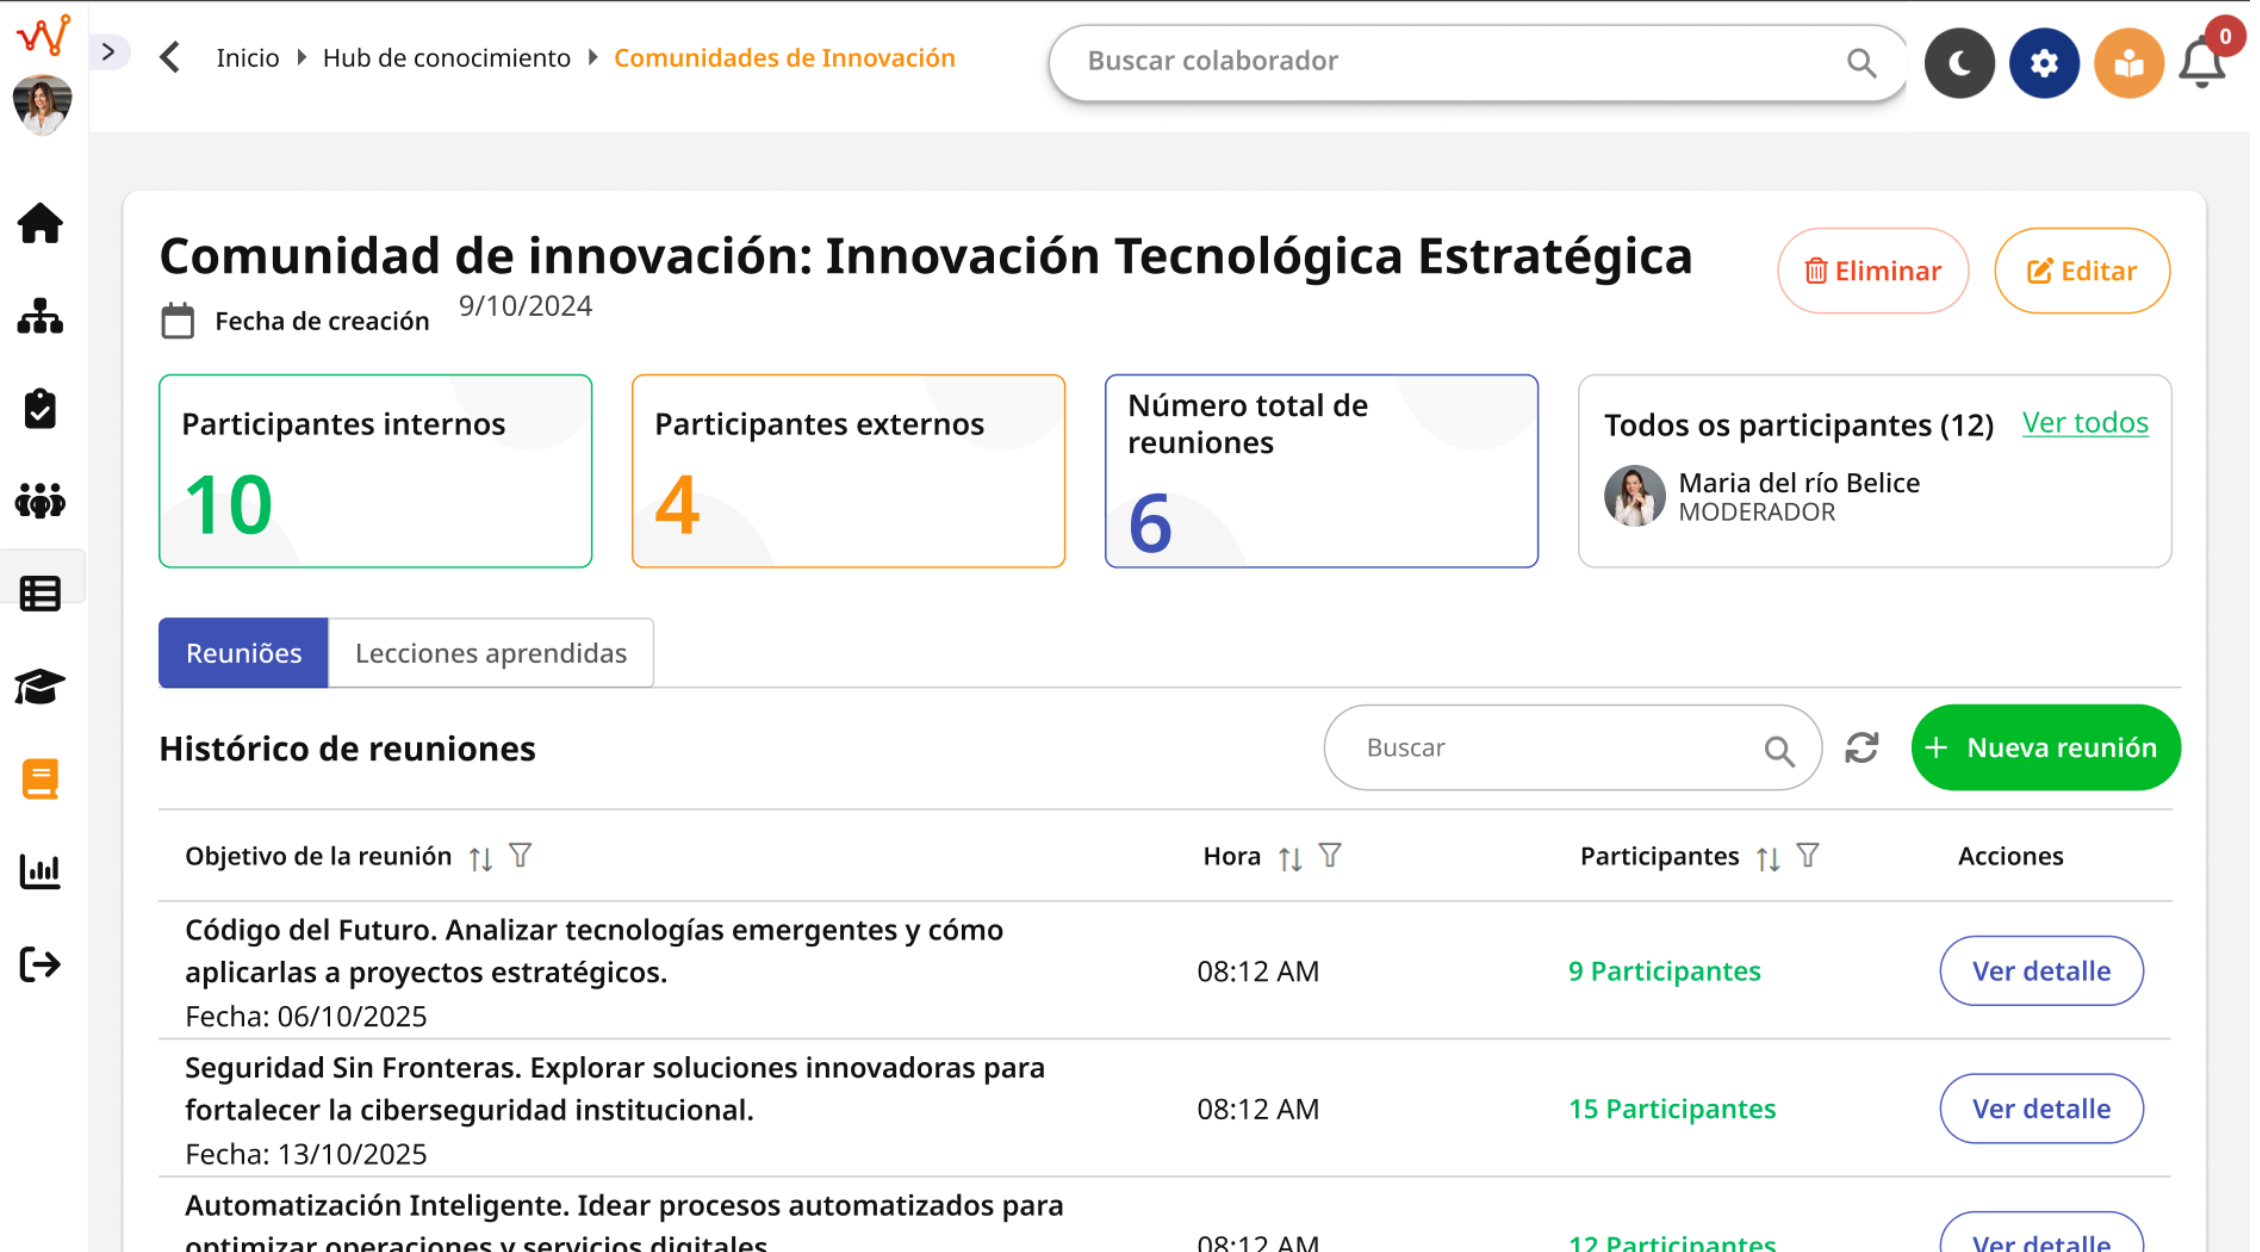Screen dimensions: 2260x1252
Task: Switch to the Lecciones aprendidas tab
Action: point(490,653)
